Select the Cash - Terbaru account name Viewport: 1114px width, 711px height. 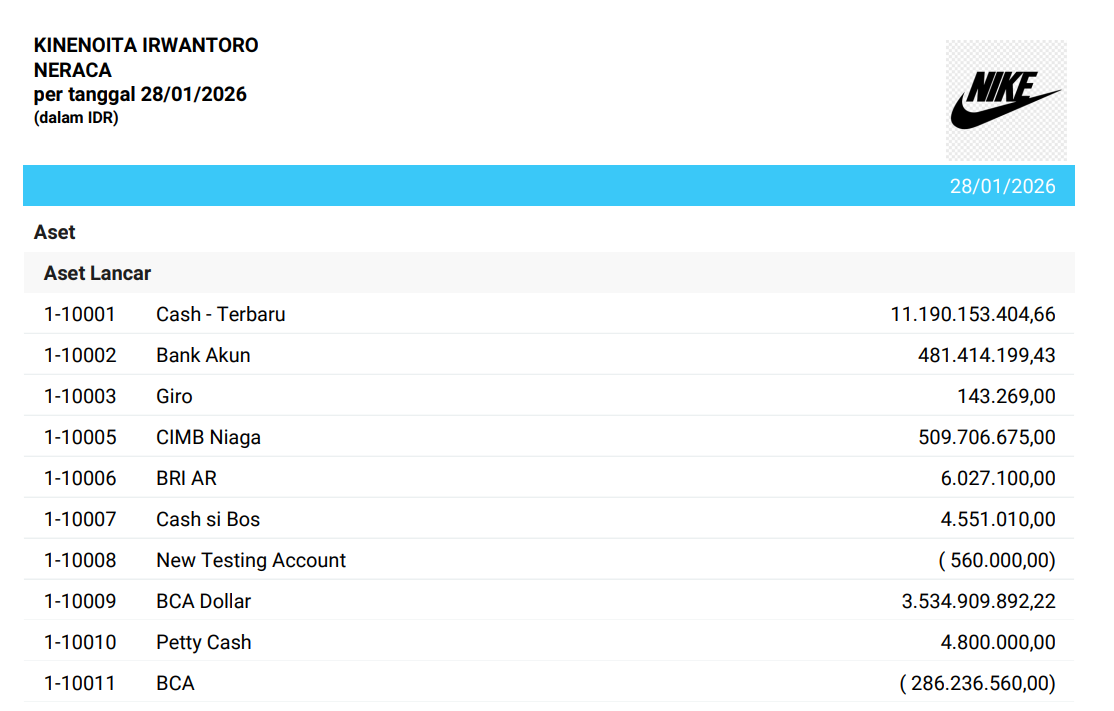coord(220,314)
